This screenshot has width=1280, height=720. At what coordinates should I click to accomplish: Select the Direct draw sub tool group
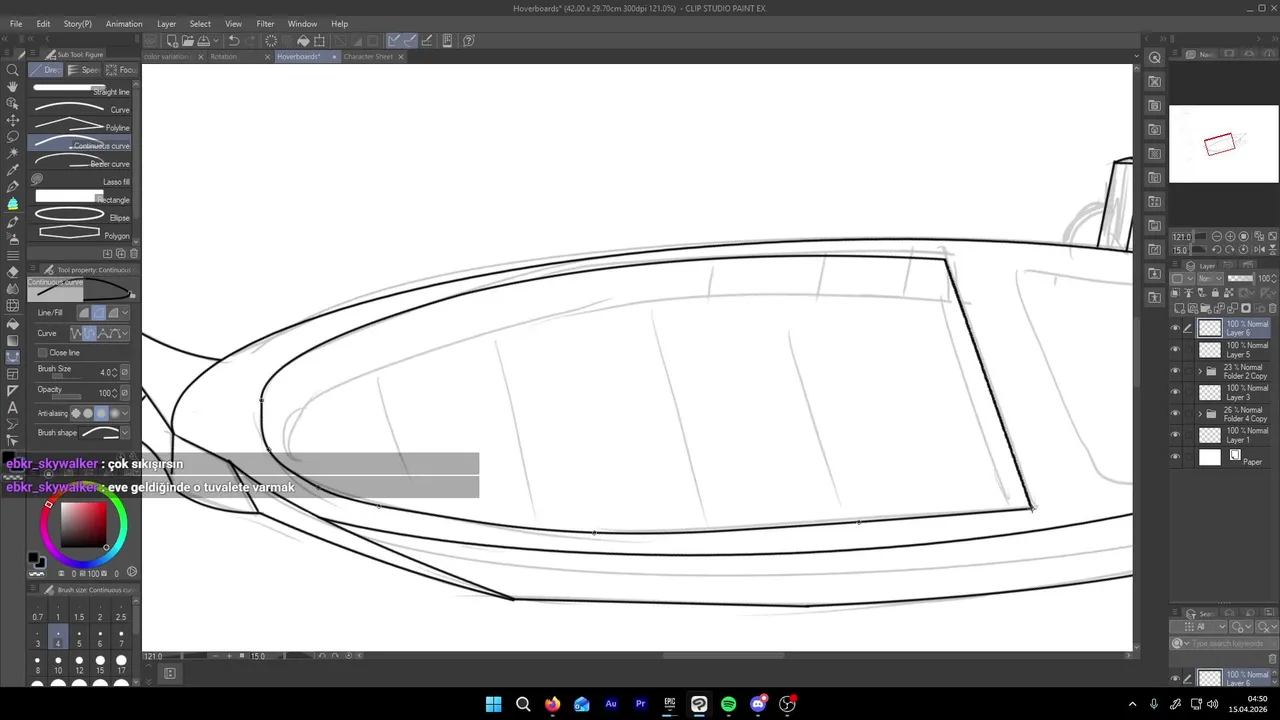[46, 70]
